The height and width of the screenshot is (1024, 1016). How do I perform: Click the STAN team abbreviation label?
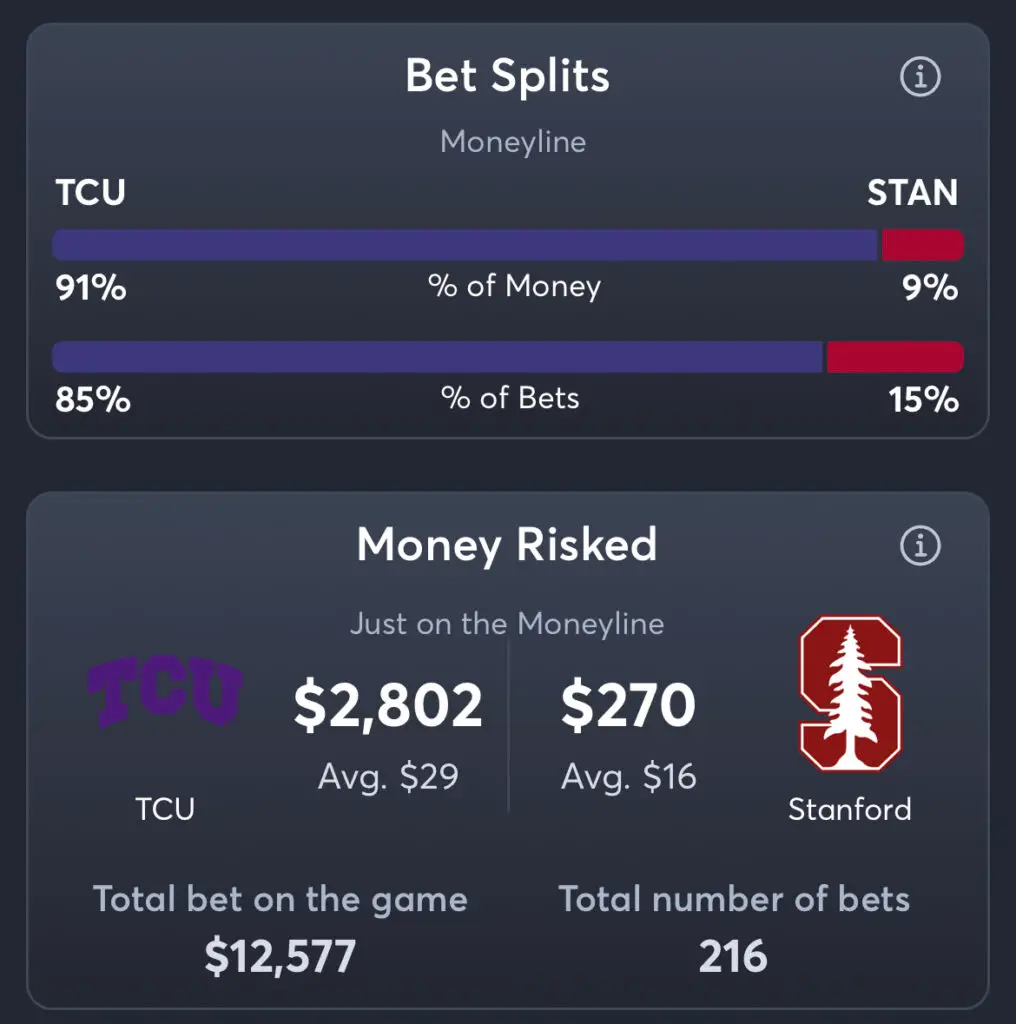912,193
